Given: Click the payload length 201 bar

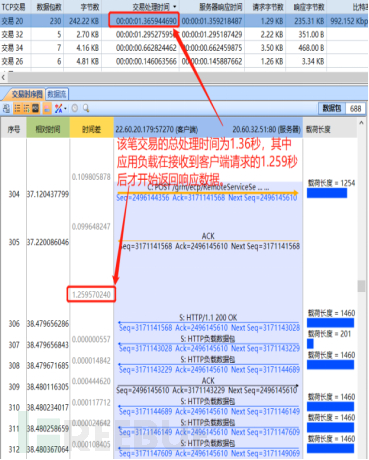Looking at the screenshot, I should point(310,344).
